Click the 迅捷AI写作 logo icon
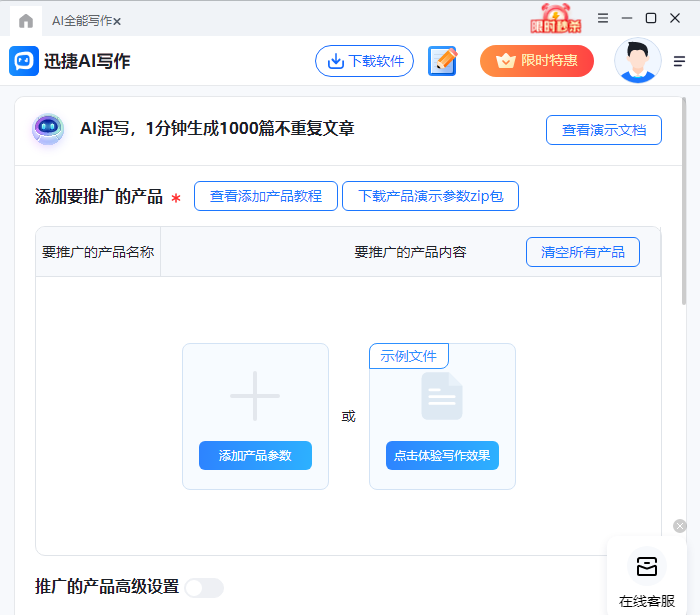 24,61
